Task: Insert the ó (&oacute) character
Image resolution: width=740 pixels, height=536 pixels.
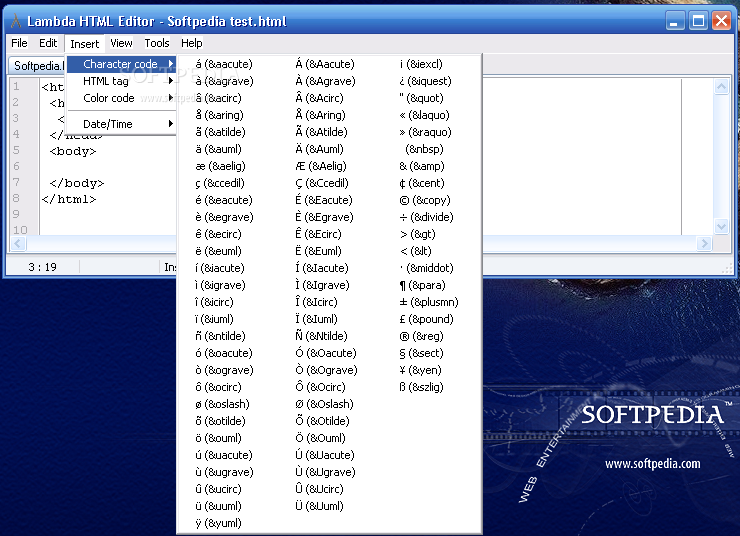Action: click(x=224, y=353)
